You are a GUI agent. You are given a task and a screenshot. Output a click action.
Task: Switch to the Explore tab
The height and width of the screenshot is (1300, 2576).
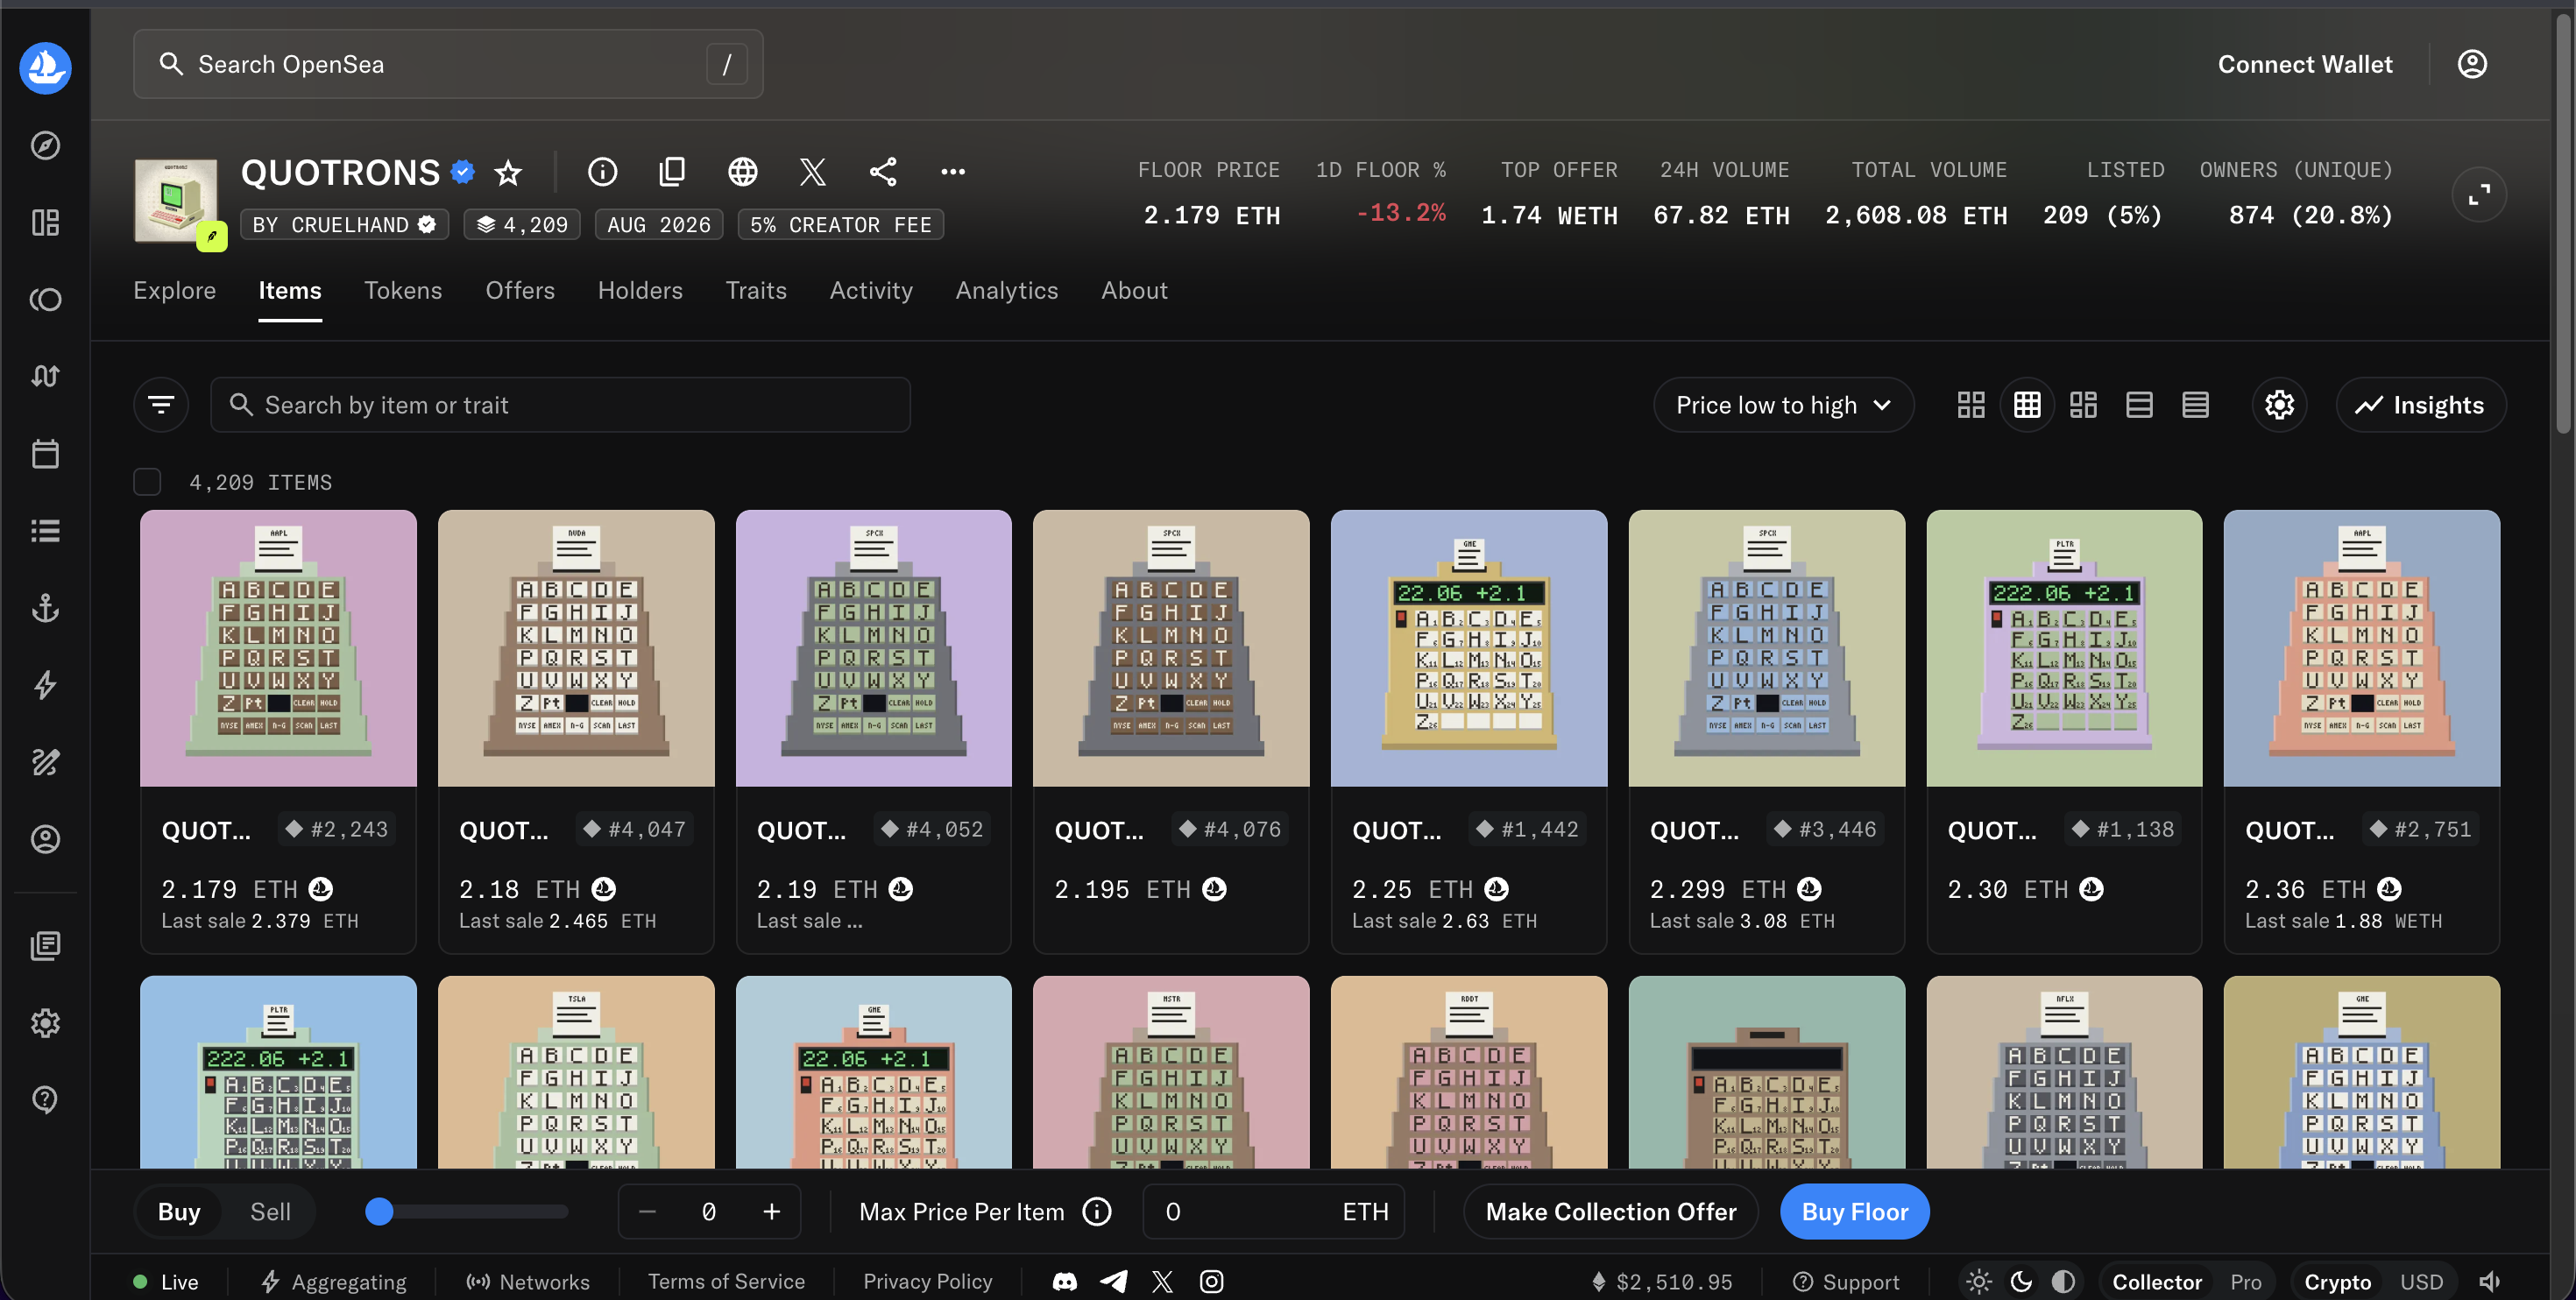coord(174,290)
